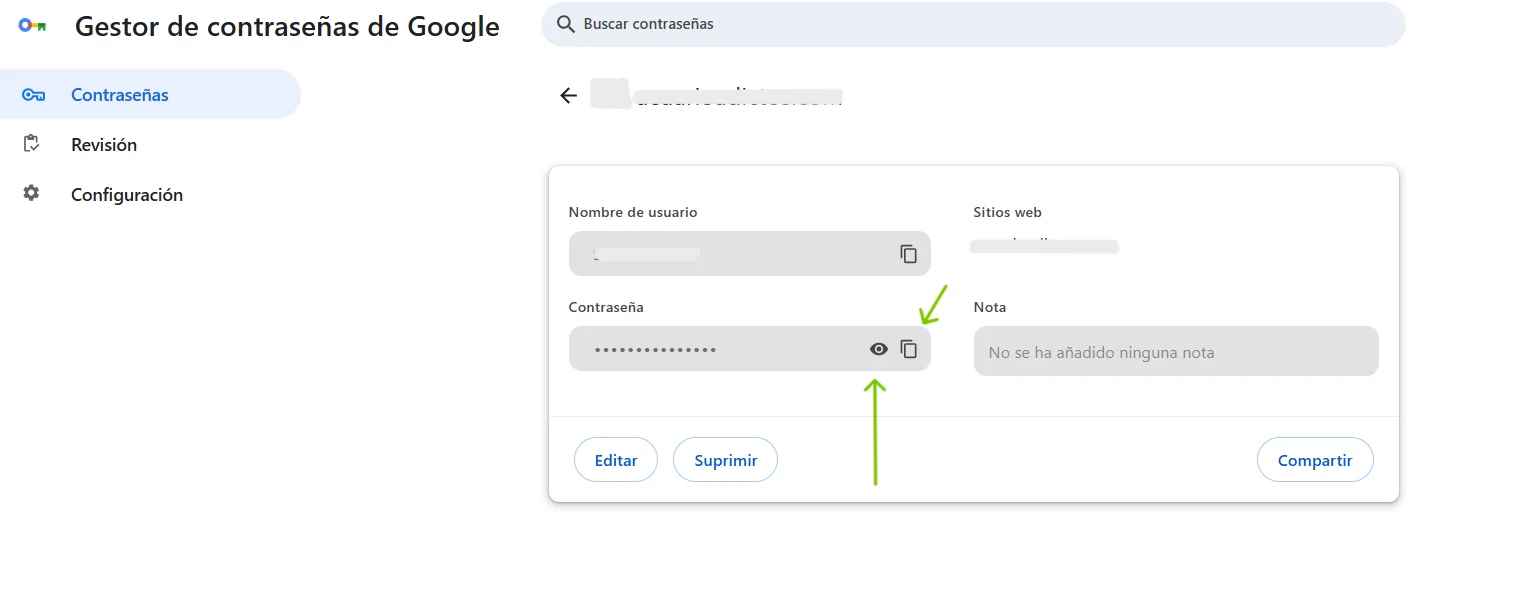This screenshot has width=1534, height=614.
Task: Click the Nombre de usuario label
Action: point(633,212)
